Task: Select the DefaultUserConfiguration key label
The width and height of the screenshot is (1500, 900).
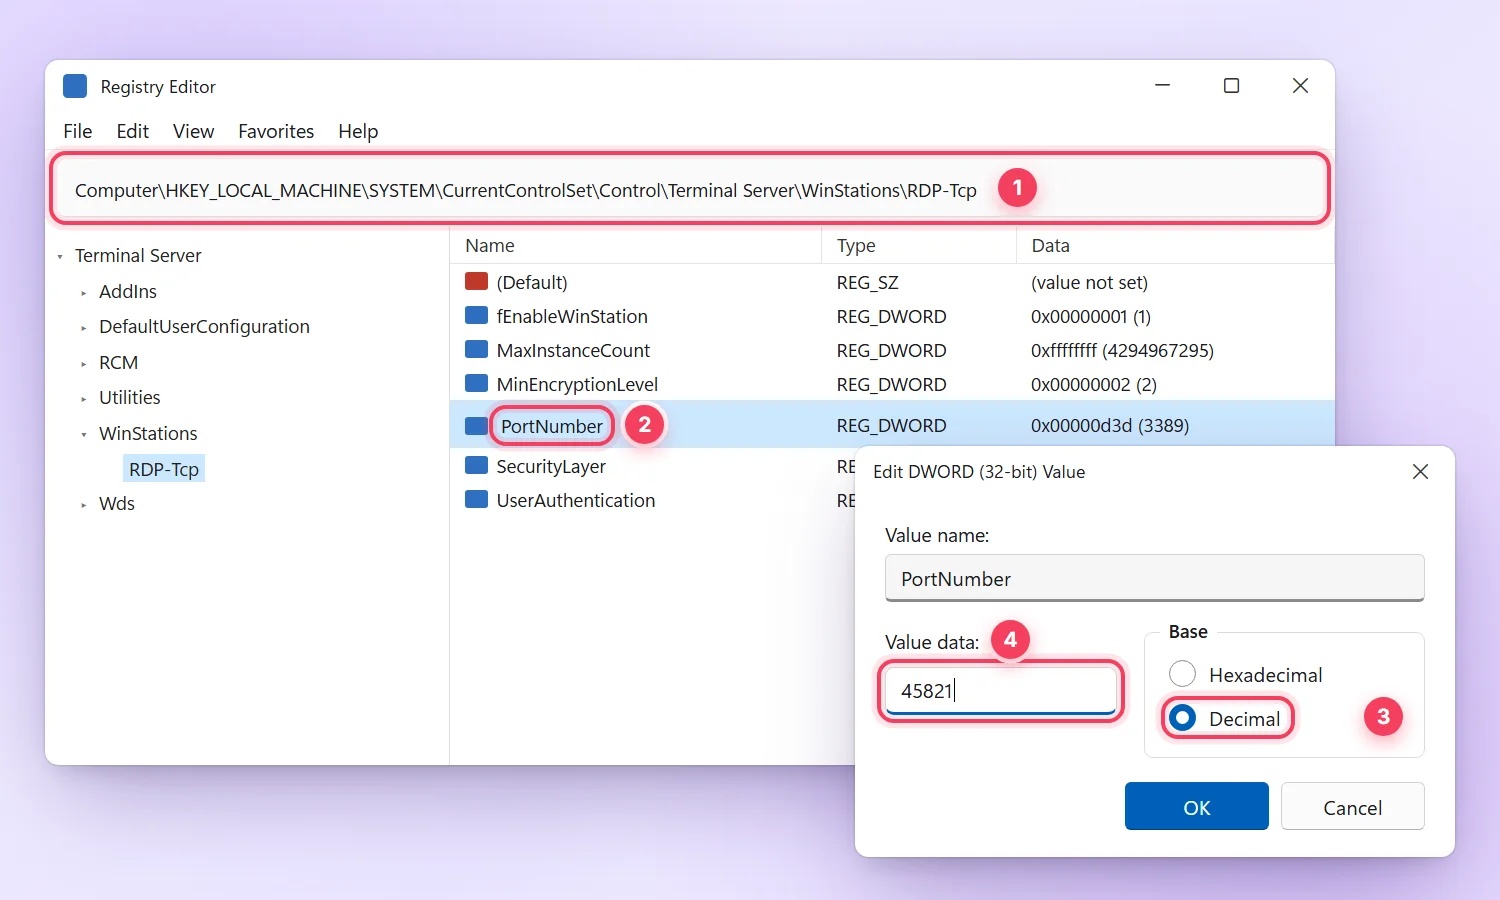Action: [x=204, y=326]
